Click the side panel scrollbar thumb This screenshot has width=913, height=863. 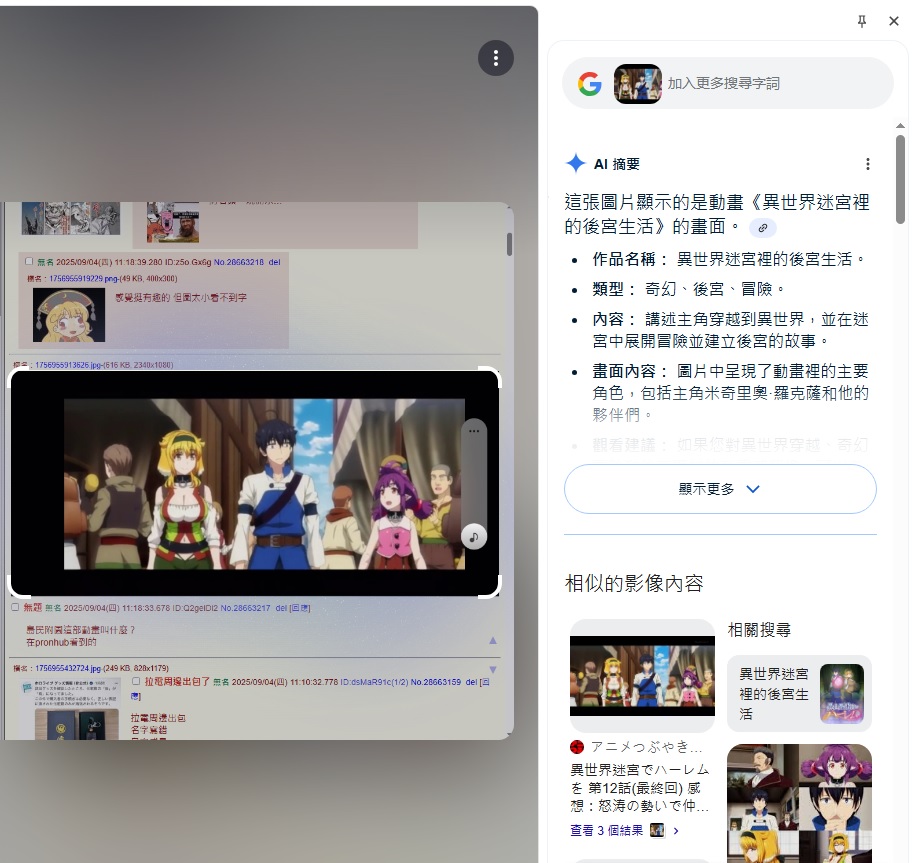[900, 179]
